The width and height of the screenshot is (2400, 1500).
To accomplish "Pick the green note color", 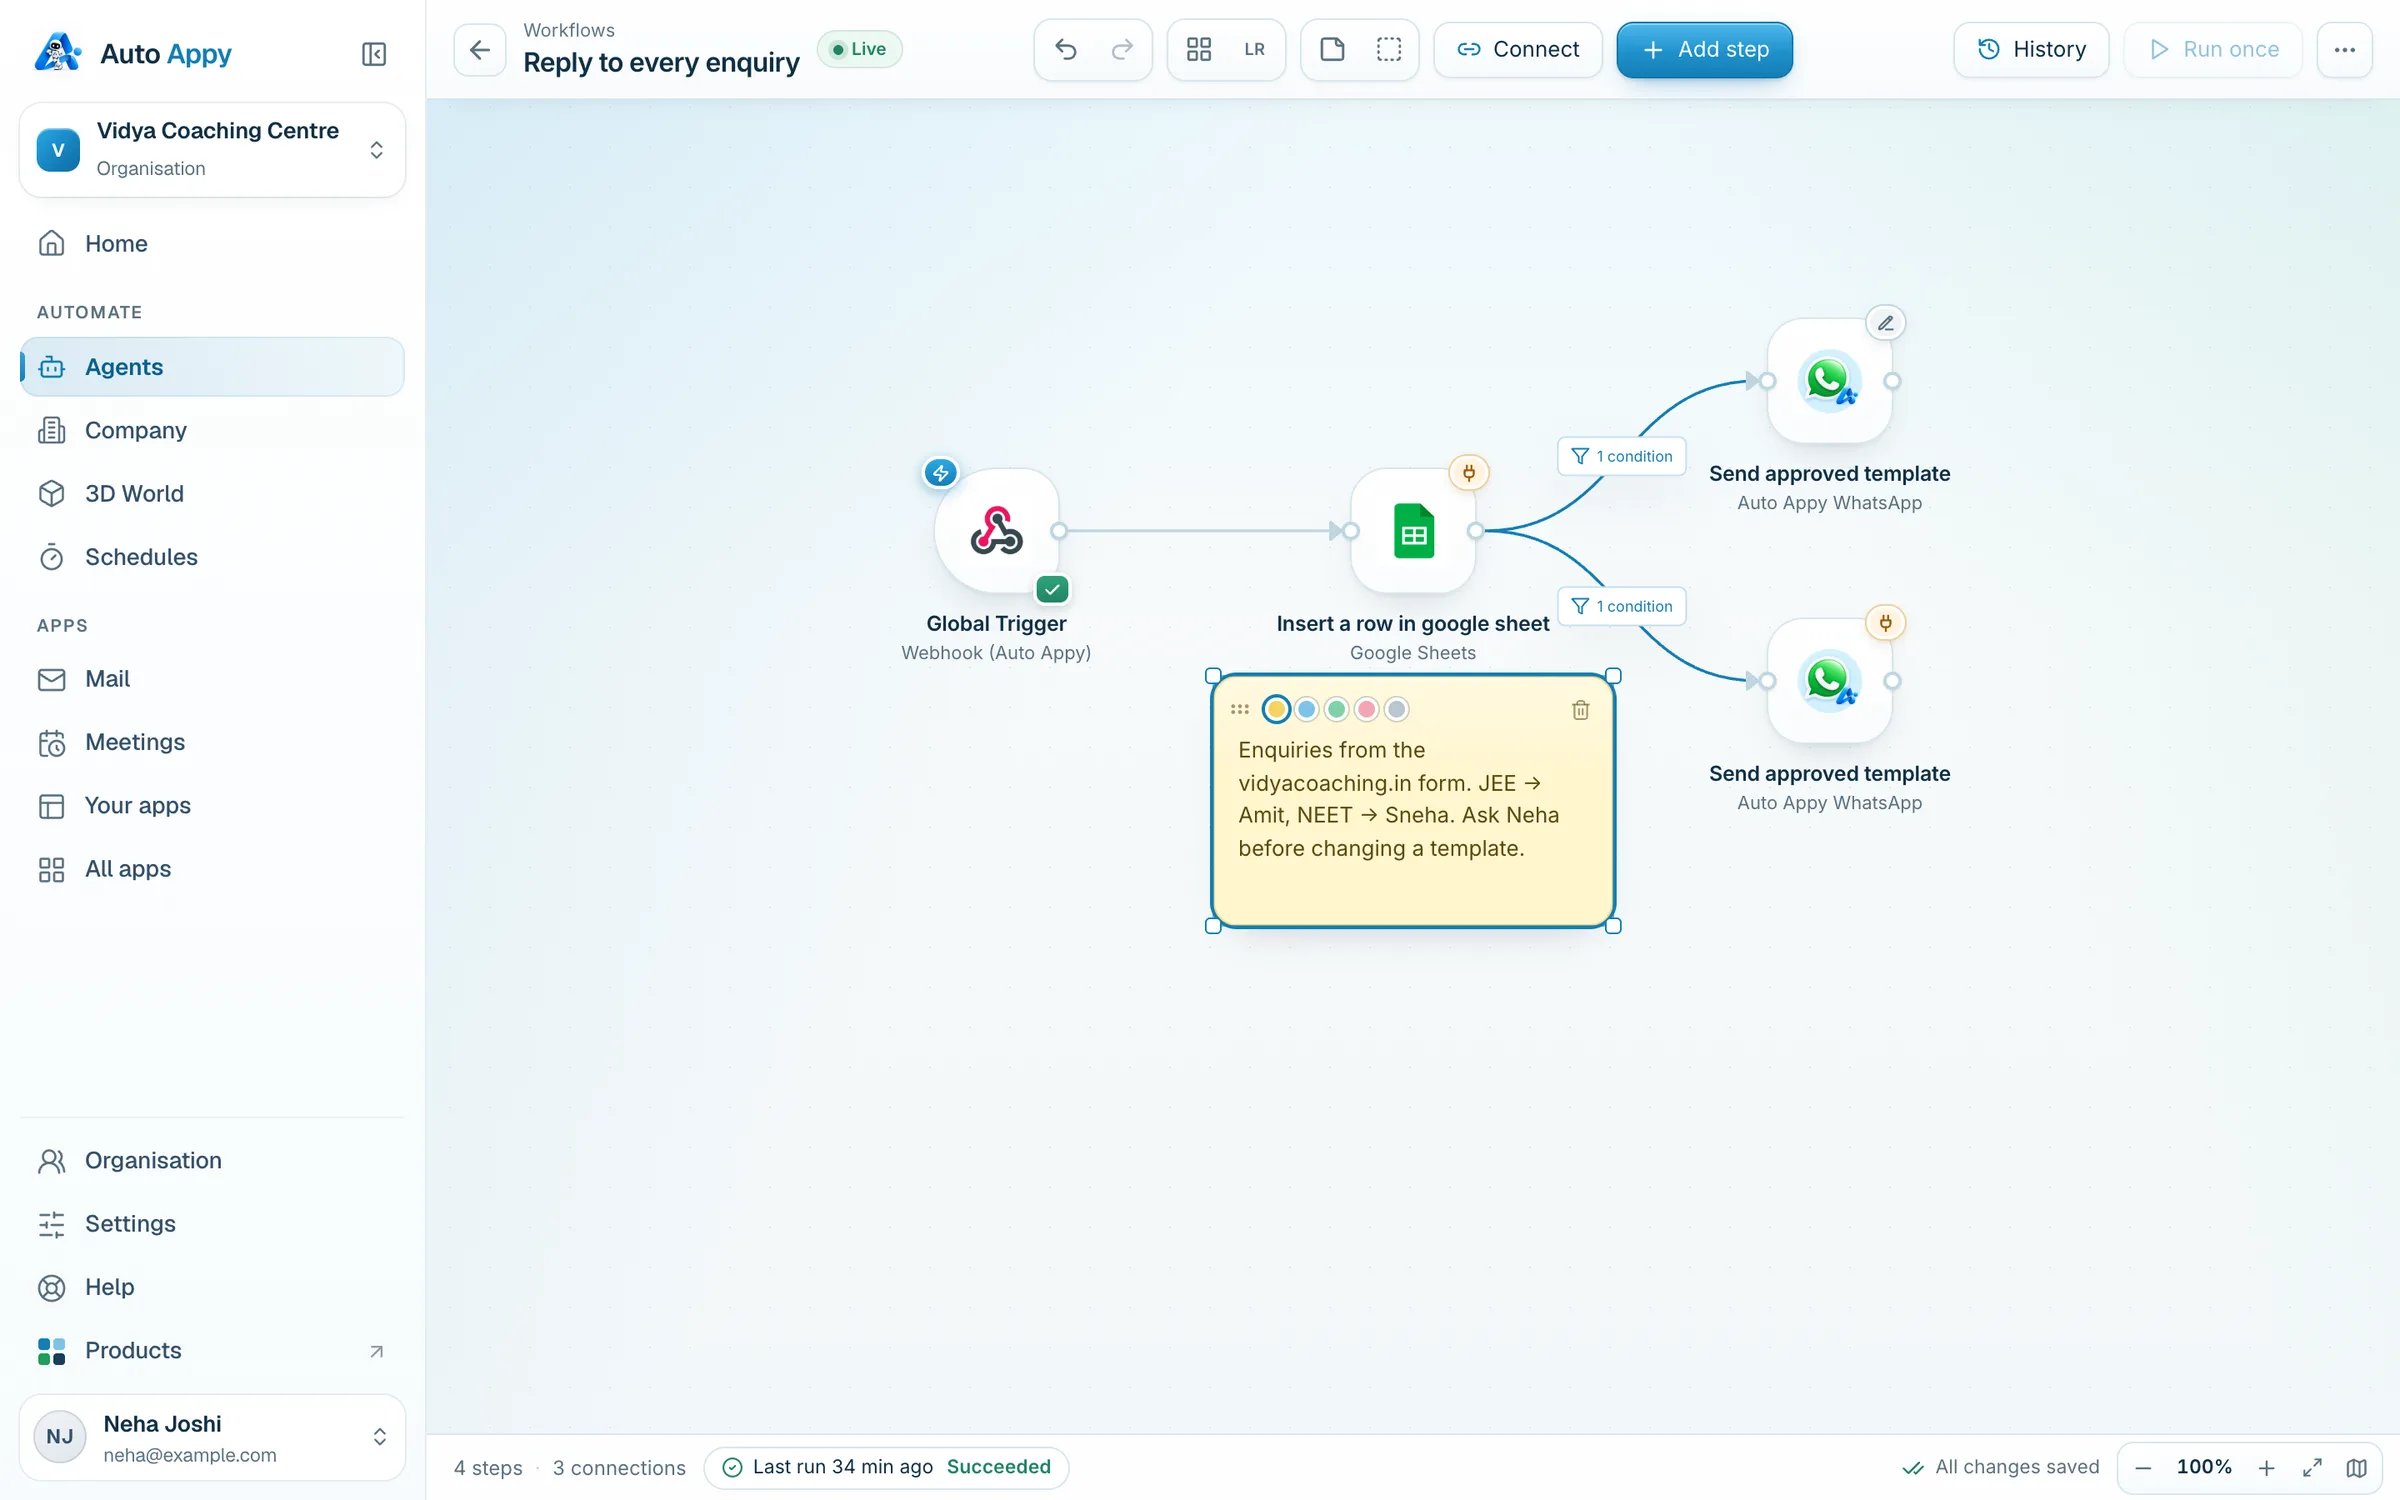I will coord(1336,710).
